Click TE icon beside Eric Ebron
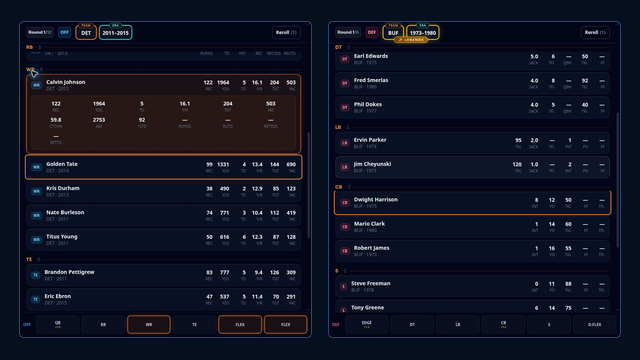This screenshot has width=640, height=360. (x=36, y=299)
